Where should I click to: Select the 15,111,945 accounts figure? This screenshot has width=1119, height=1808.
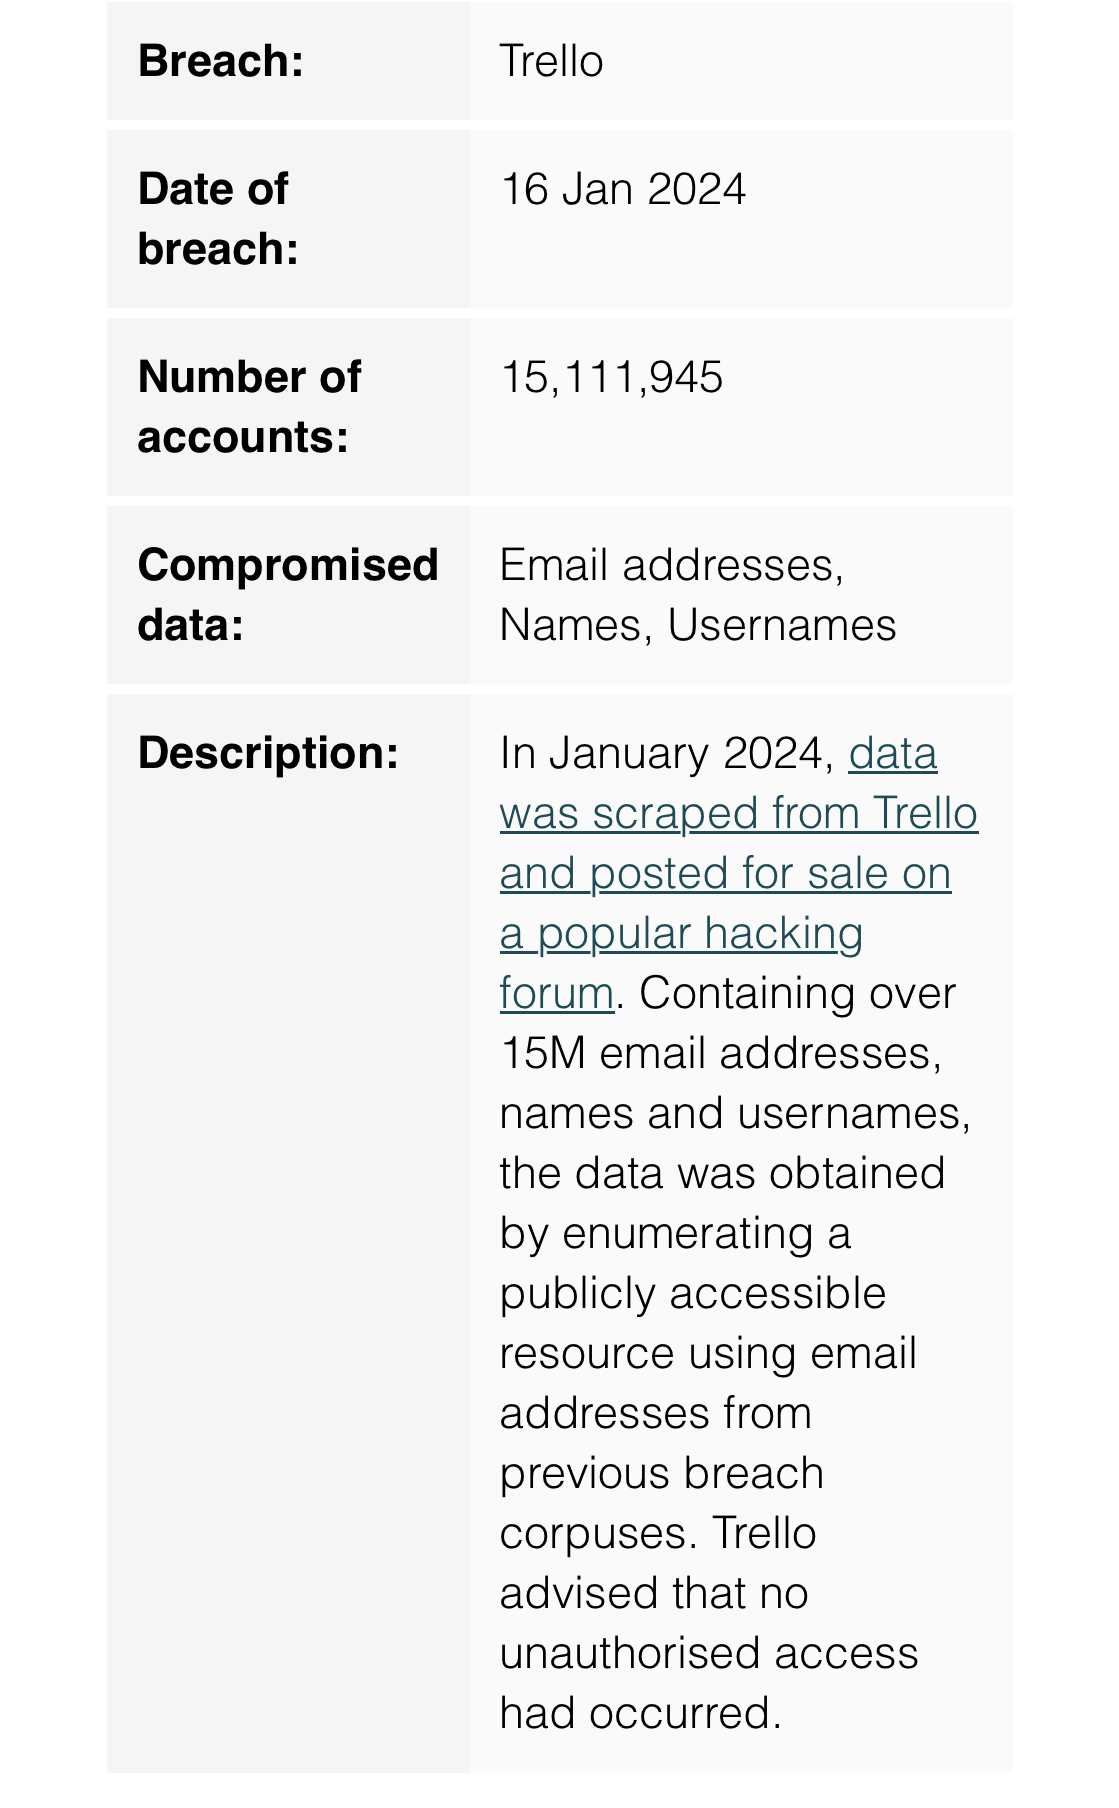[611, 378]
